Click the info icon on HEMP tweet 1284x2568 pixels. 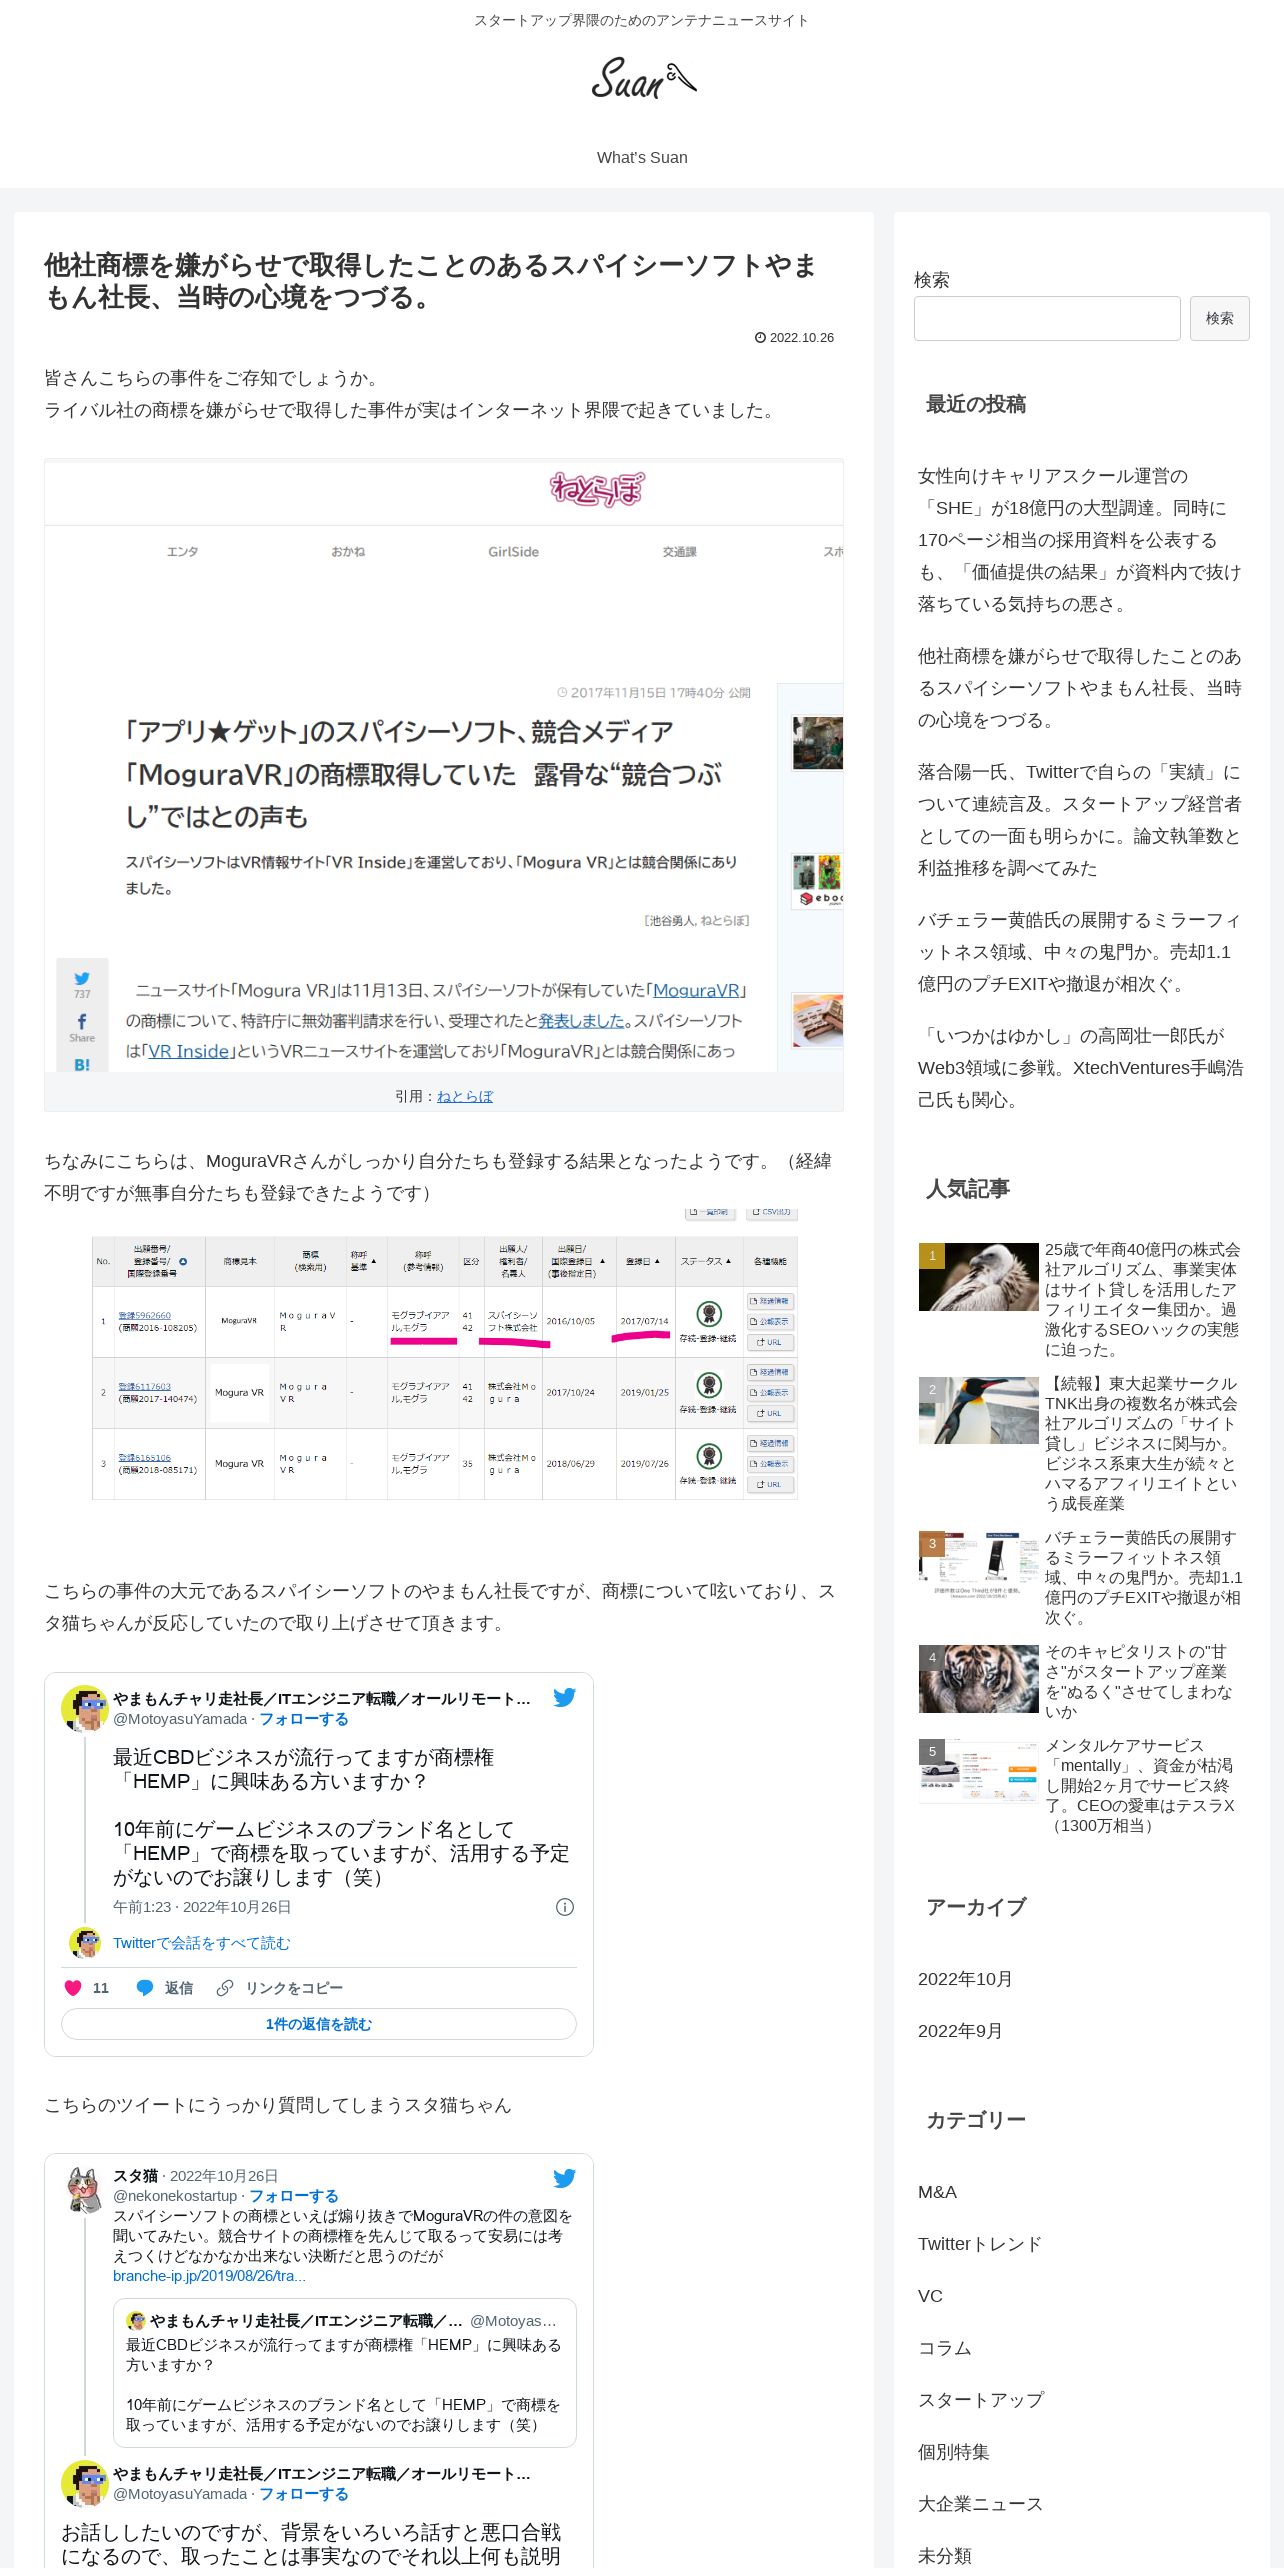(x=565, y=1907)
